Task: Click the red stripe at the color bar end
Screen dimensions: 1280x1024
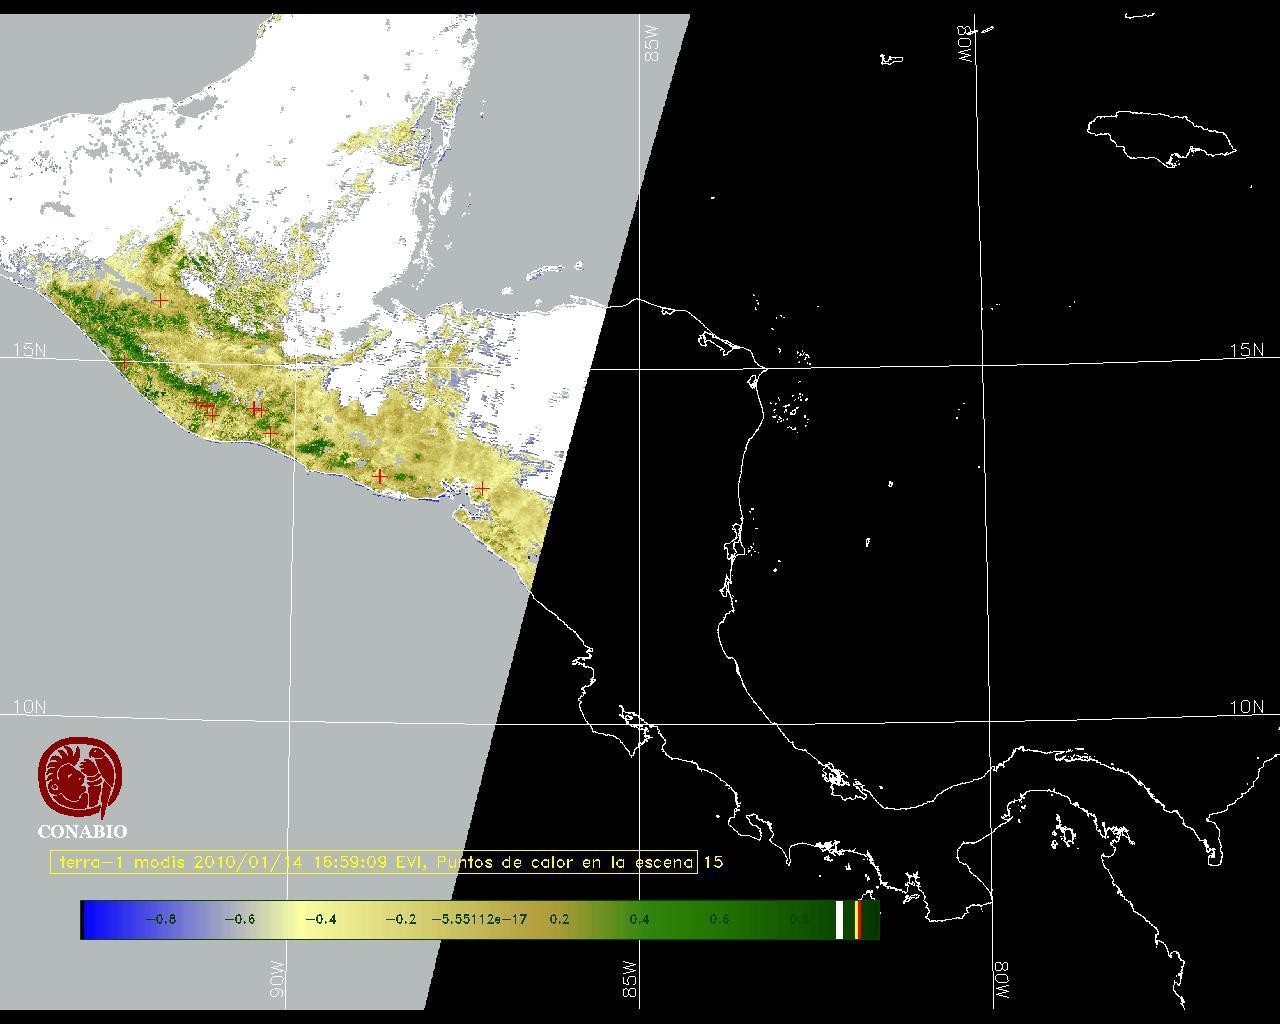Action: [858, 919]
